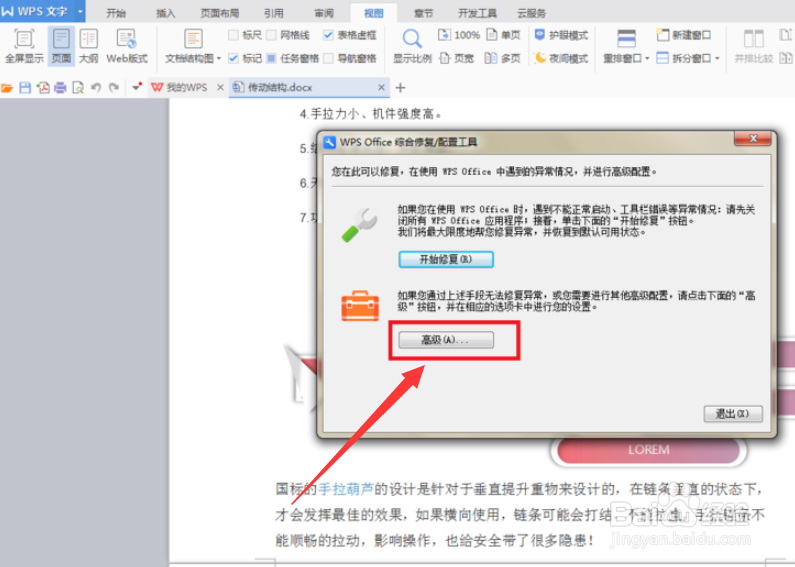Click the 高级(A)... button
Image resolution: width=795 pixels, height=567 pixels.
pos(446,339)
